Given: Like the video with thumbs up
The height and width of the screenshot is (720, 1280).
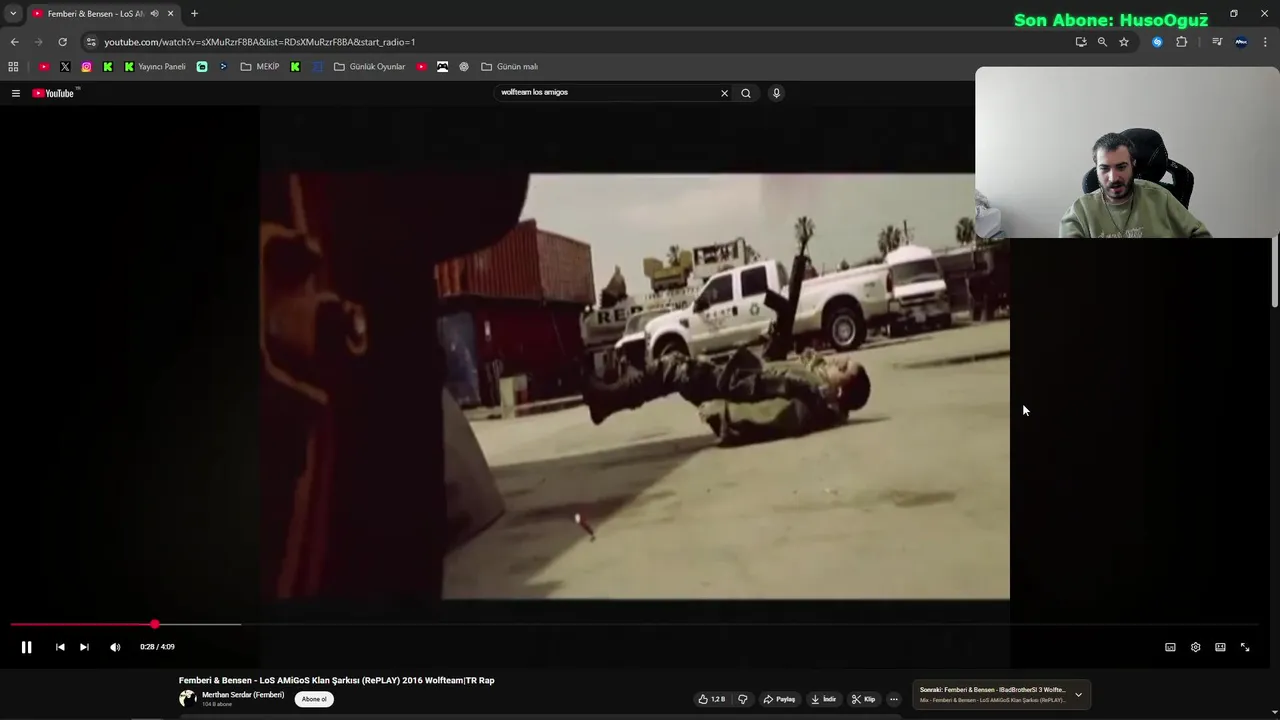Looking at the screenshot, I should point(712,699).
